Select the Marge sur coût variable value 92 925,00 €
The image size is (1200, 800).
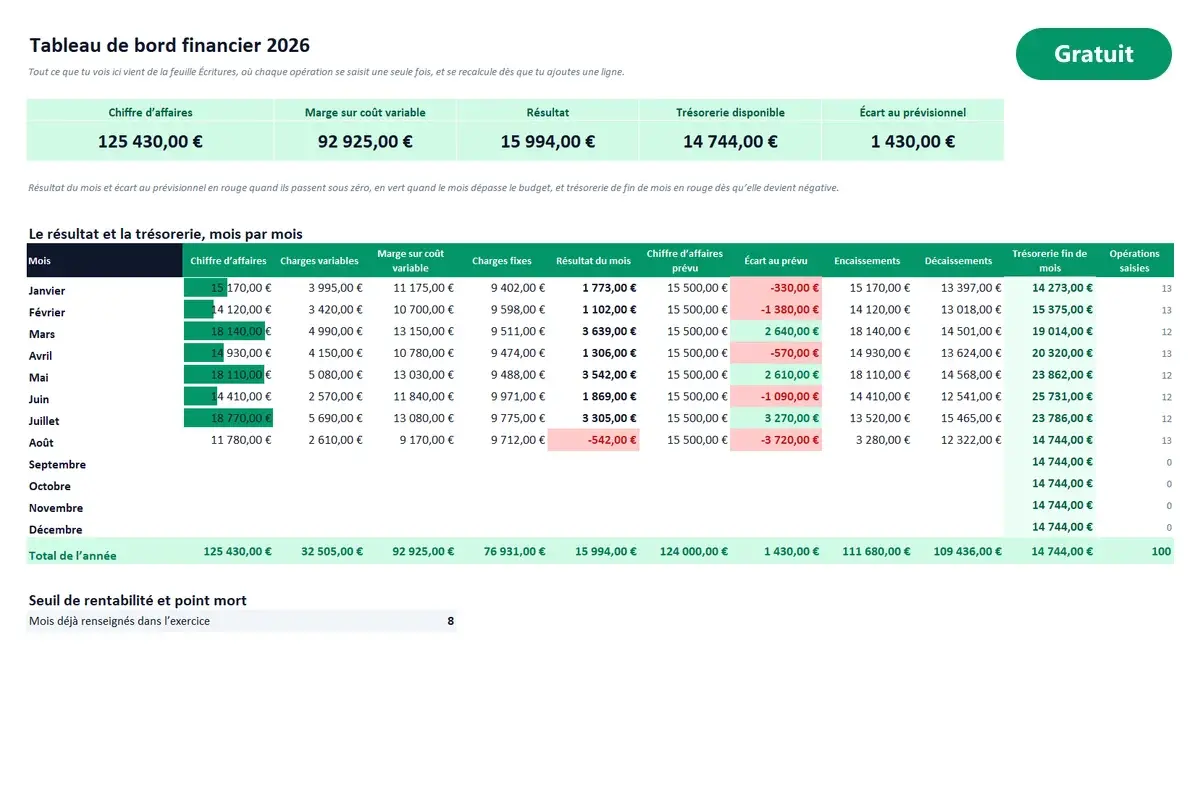(365, 141)
